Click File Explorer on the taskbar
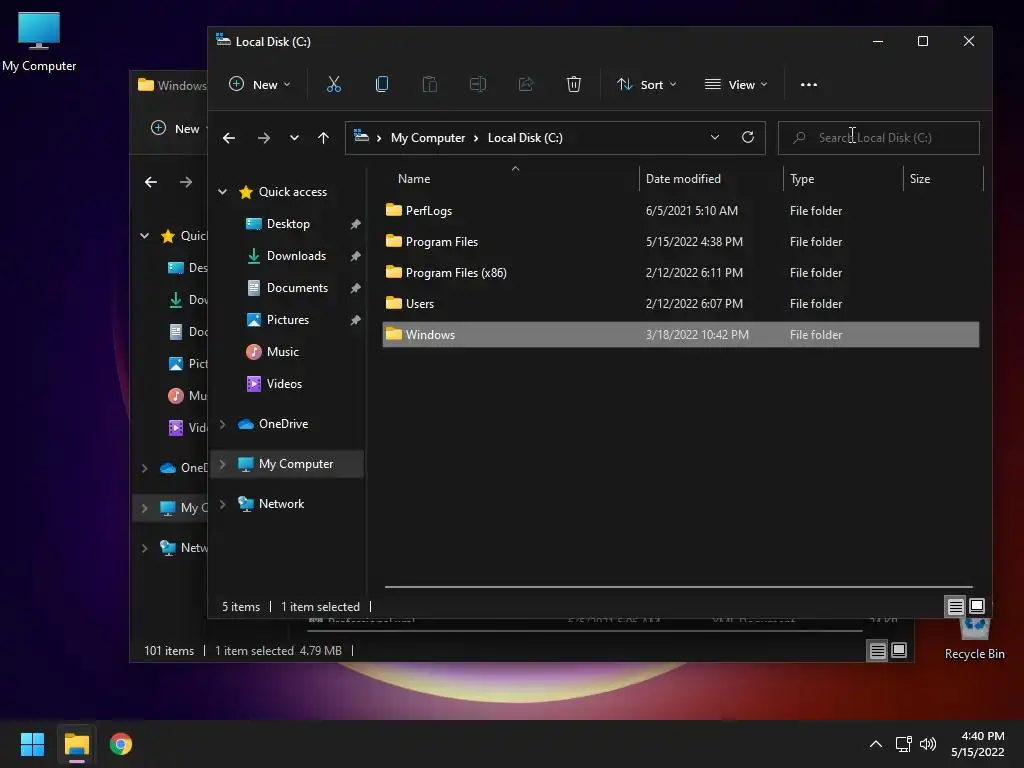The width and height of the screenshot is (1024, 768). (76, 744)
